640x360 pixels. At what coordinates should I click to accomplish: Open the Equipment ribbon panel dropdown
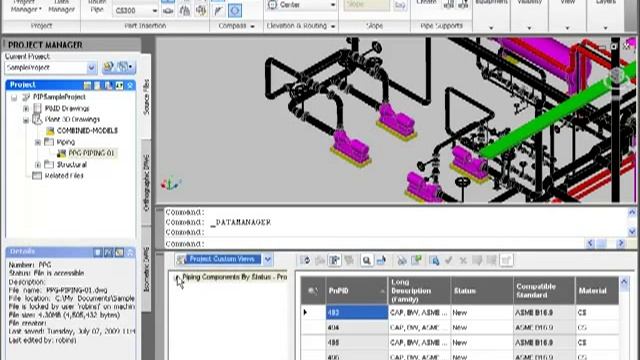(491, 28)
